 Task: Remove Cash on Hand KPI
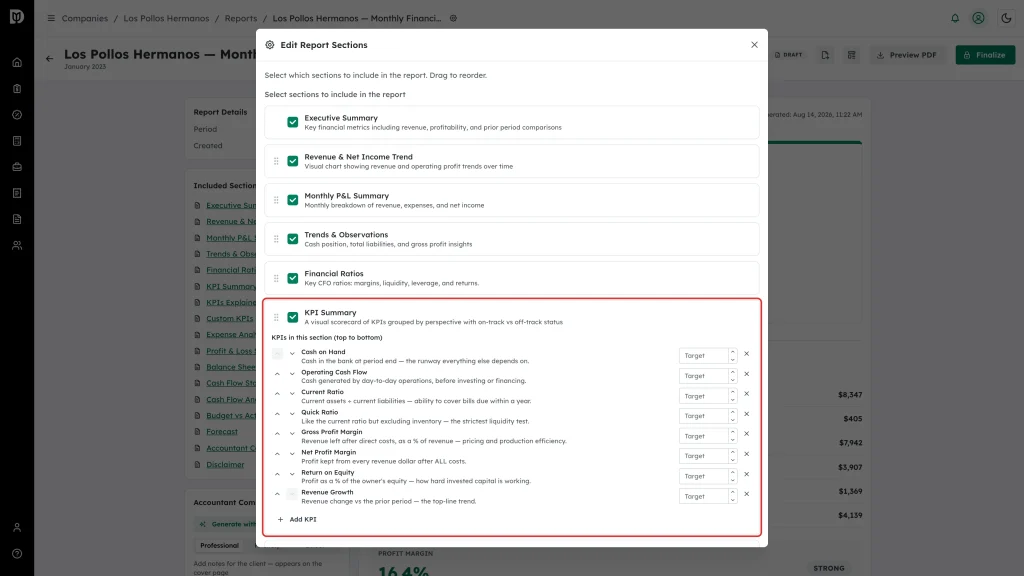point(746,354)
